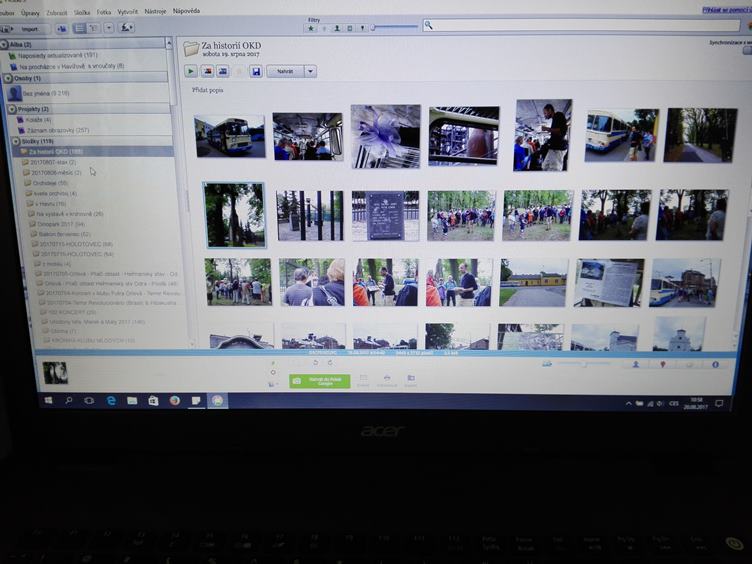Filter to photos with faces

tap(337, 28)
